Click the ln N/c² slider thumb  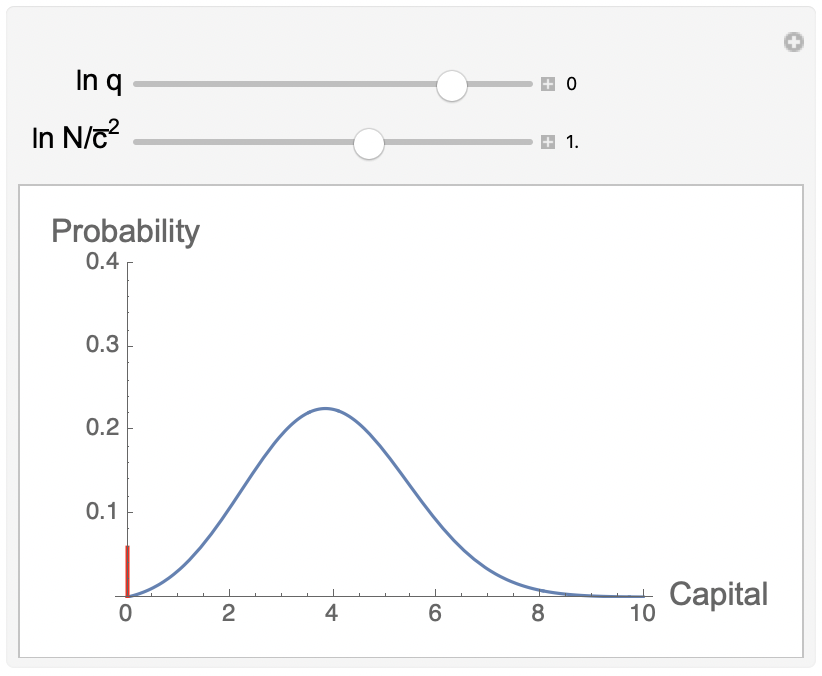tap(370, 144)
